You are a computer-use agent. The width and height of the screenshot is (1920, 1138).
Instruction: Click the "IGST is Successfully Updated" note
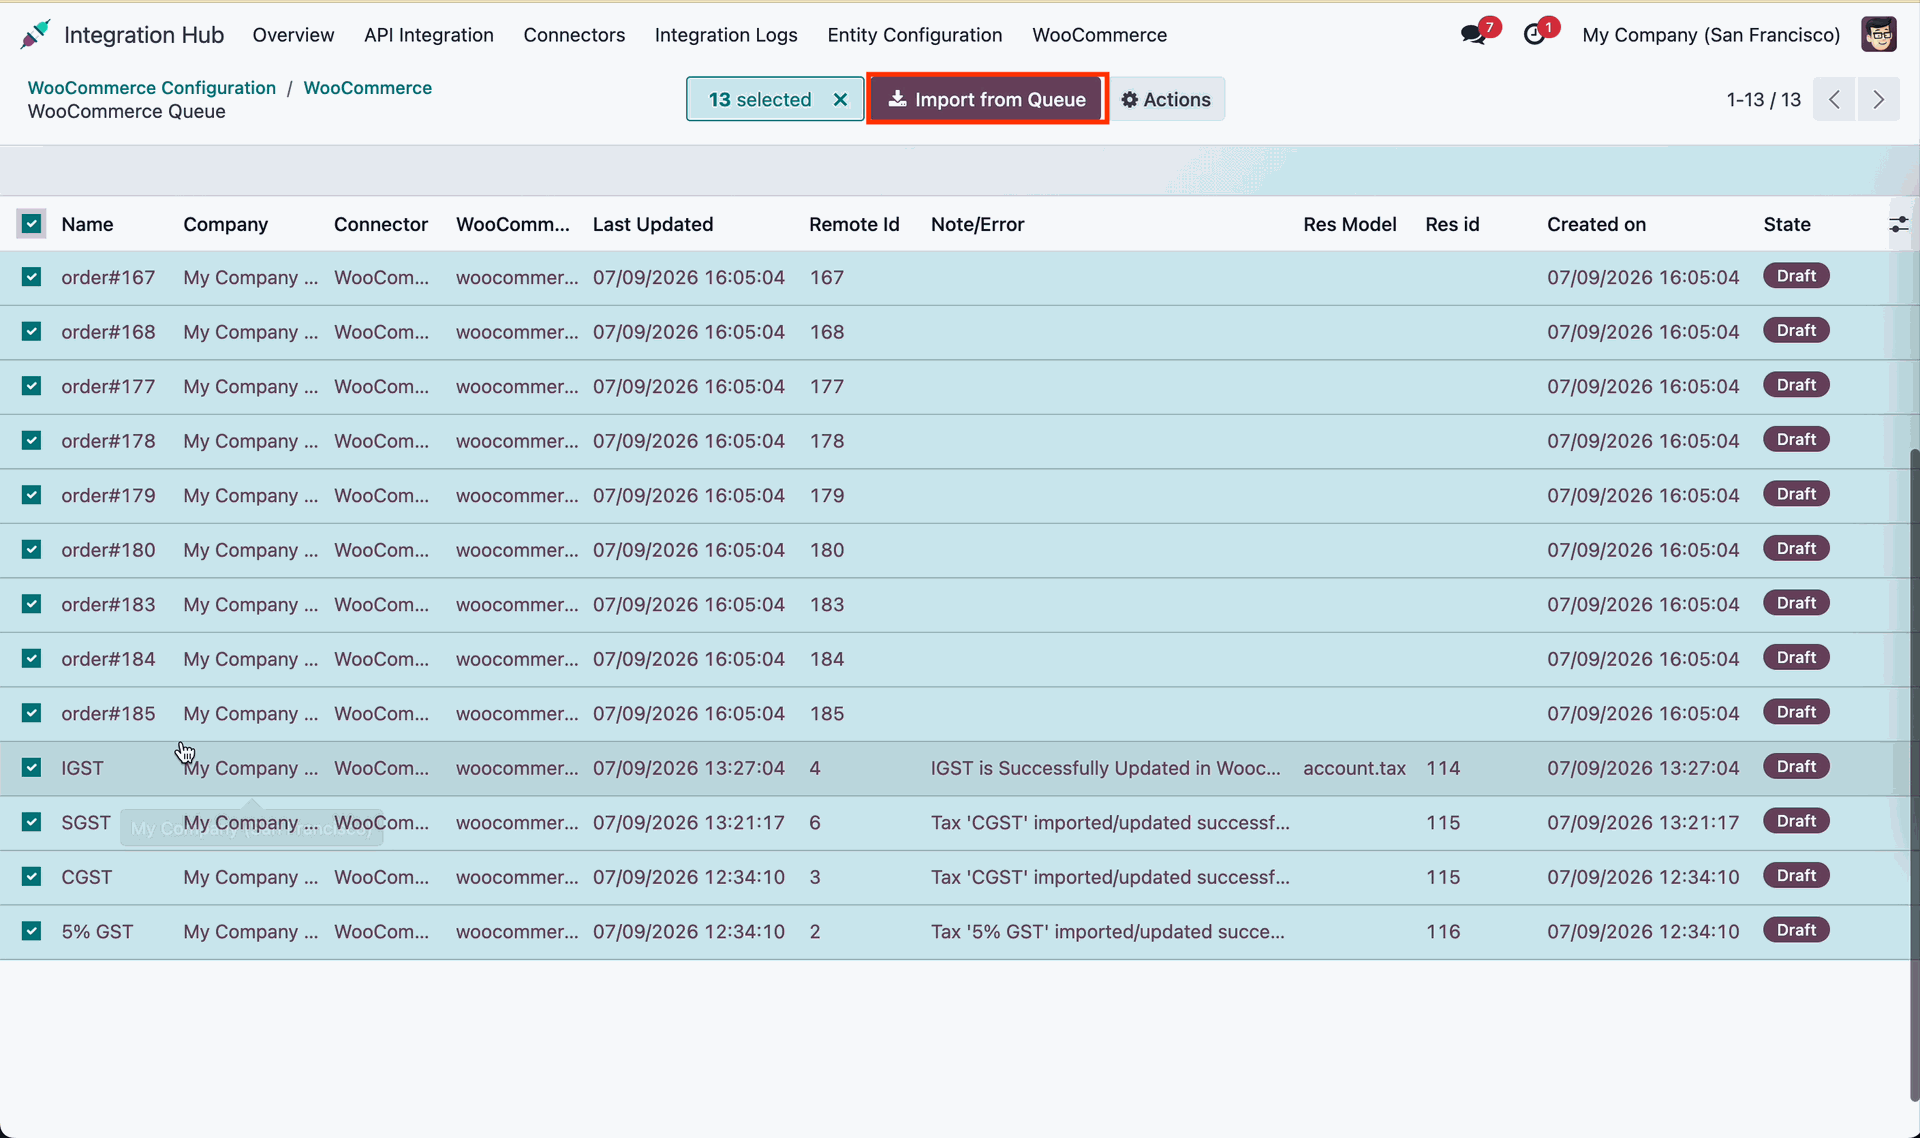tap(1105, 767)
